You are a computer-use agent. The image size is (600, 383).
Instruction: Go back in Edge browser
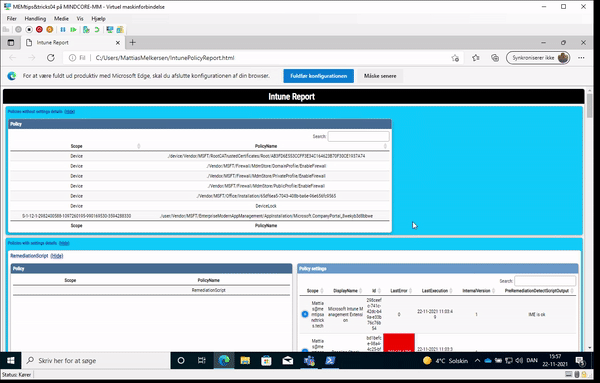[x=13, y=58]
